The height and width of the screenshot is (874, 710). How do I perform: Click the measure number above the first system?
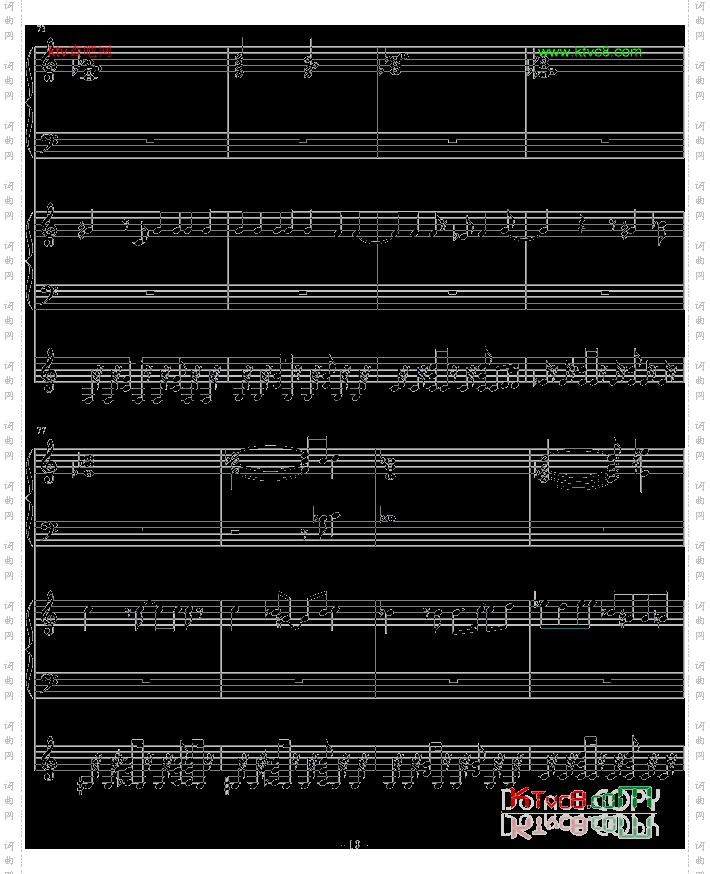pyautogui.click(x=42, y=30)
